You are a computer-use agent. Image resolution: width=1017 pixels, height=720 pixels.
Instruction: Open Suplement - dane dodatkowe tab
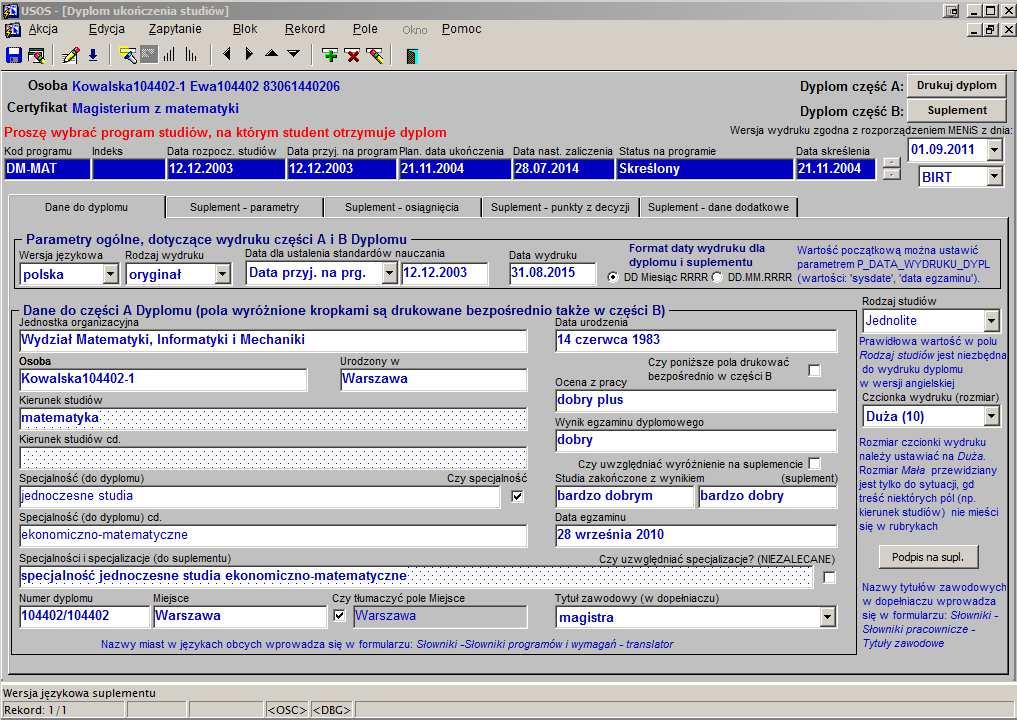(x=718, y=208)
